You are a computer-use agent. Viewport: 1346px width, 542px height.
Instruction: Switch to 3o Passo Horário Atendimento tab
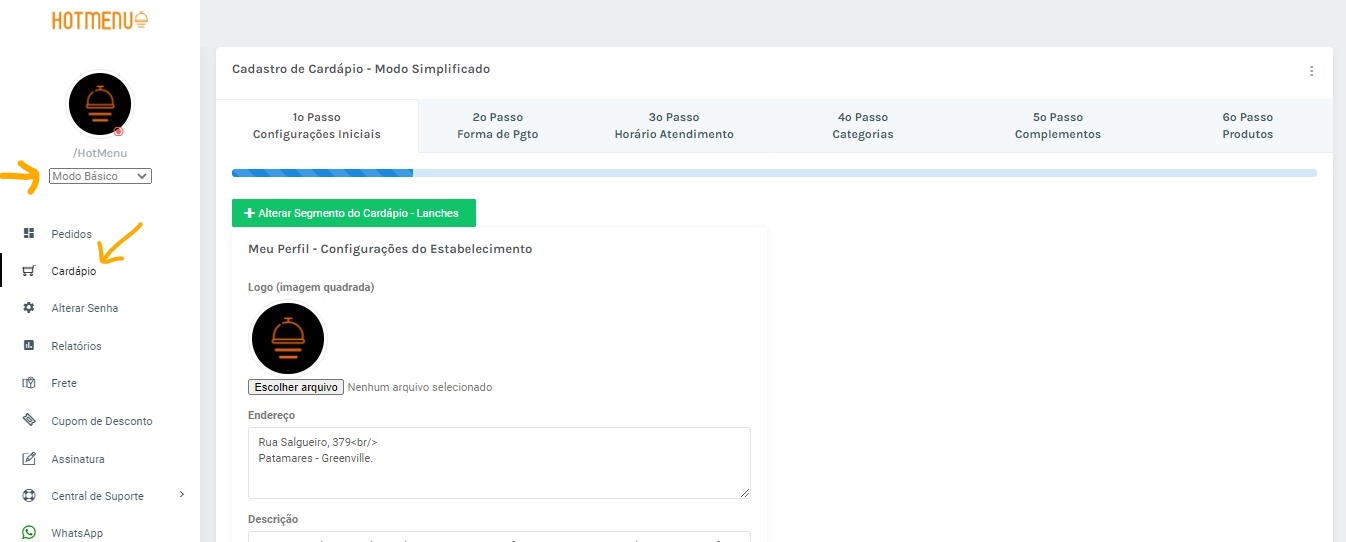pos(674,126)
